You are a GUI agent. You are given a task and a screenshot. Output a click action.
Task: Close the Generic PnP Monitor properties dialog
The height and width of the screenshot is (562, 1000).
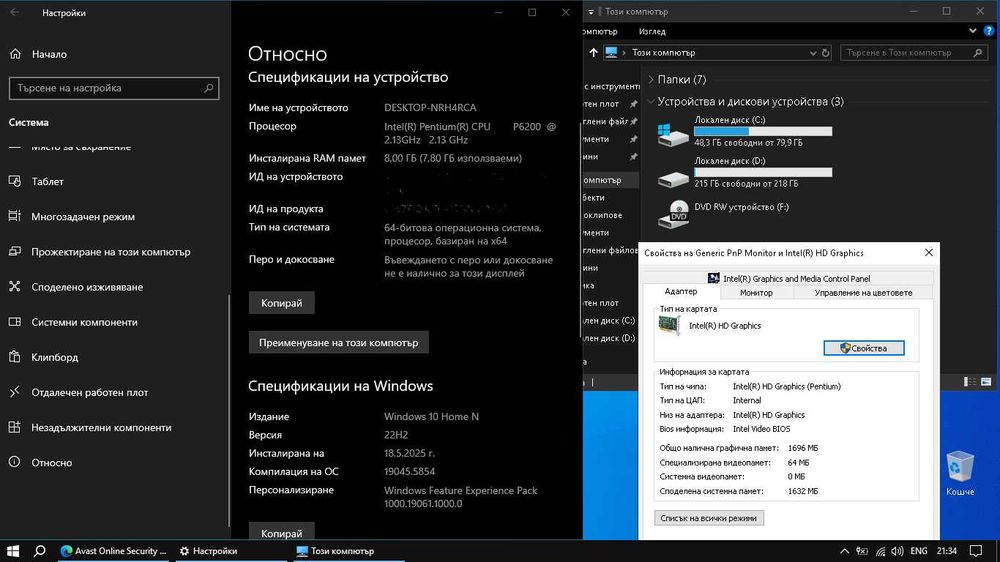929,253
